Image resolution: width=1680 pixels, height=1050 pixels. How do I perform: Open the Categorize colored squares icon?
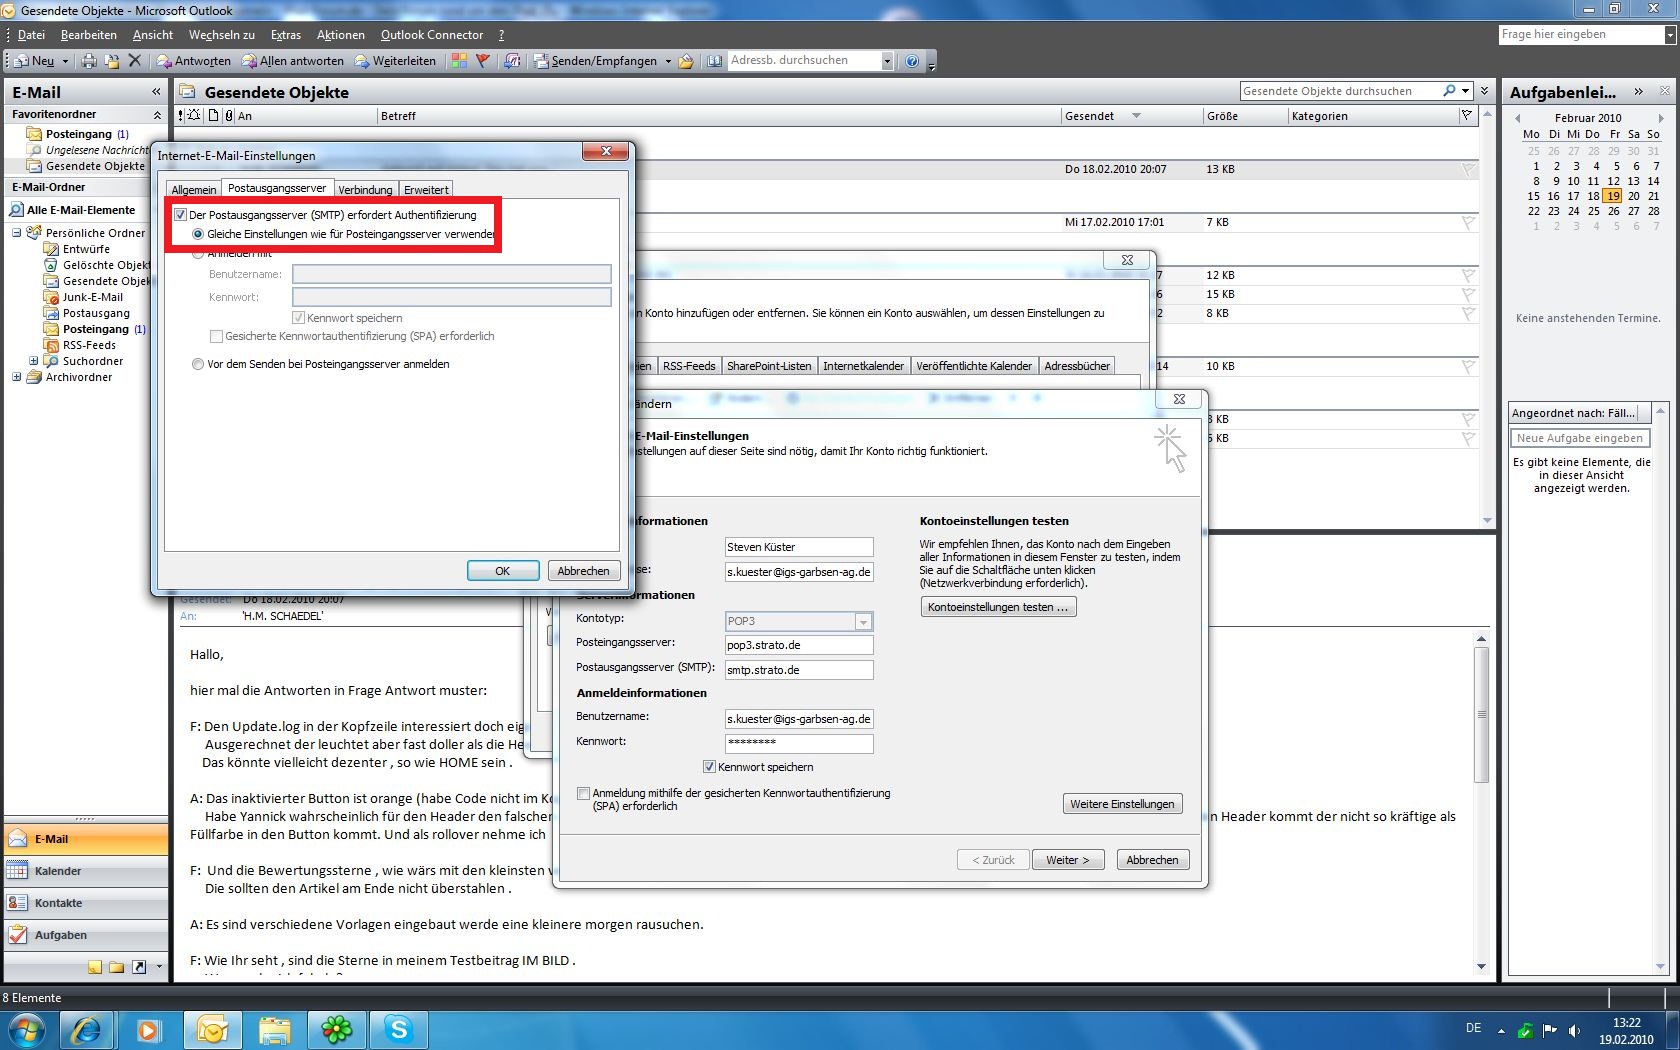point(459,61)
